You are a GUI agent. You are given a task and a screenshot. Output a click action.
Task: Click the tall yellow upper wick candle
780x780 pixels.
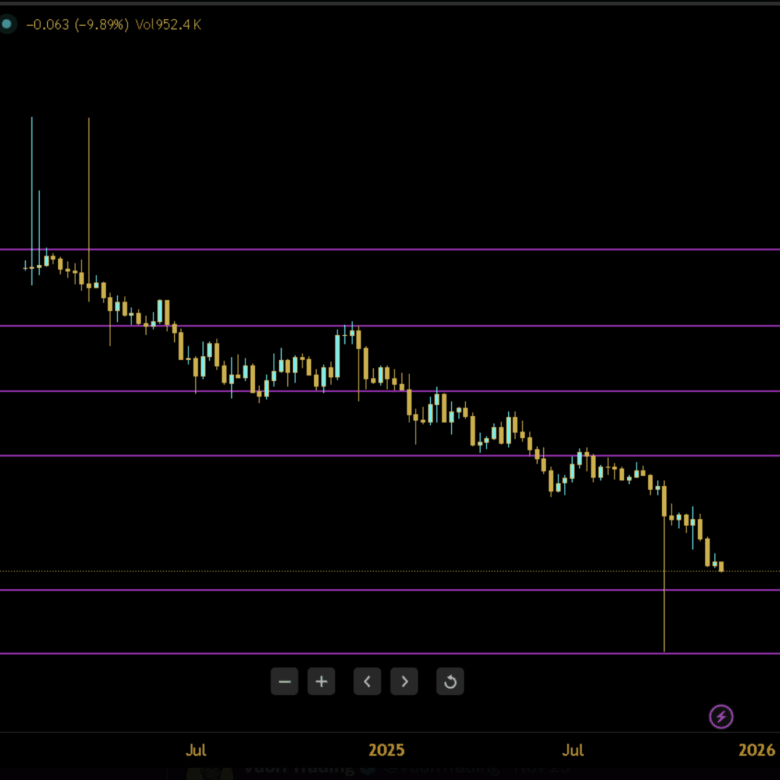pyautogui.click(x=89, y=200)
